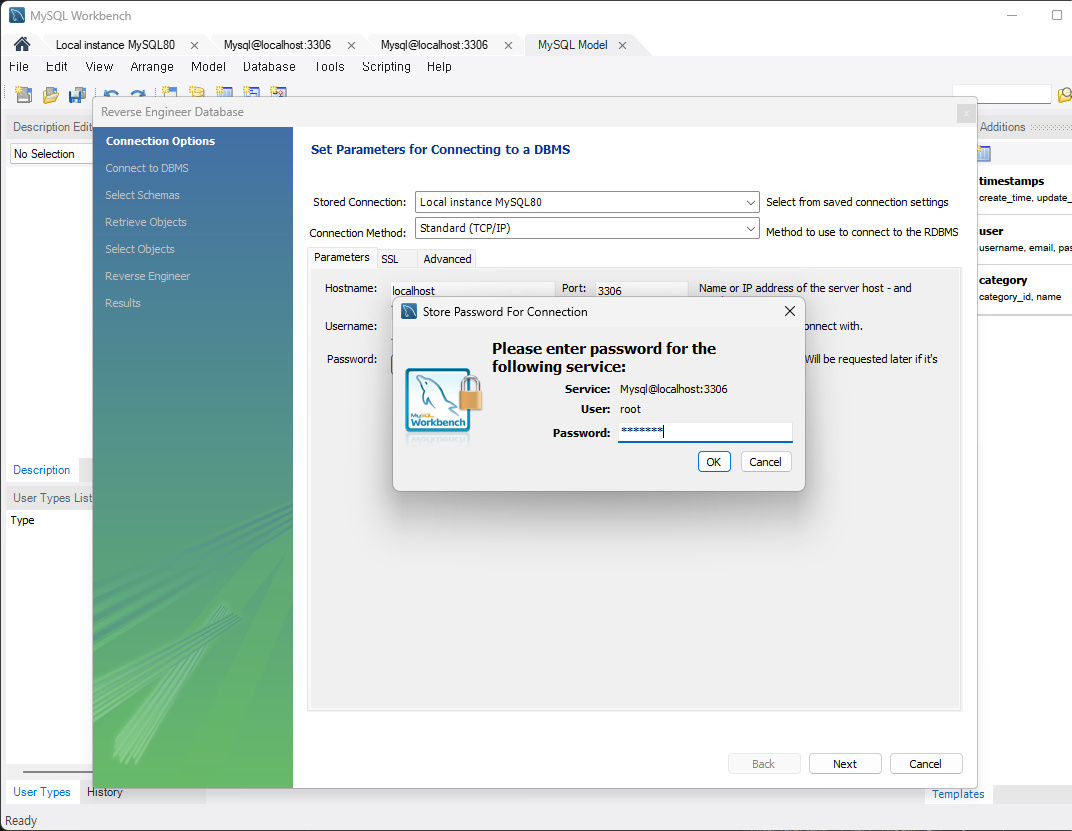1072x831 pixels.
Task: Click the search box in main toolbar
Action: click(1001, 94)
